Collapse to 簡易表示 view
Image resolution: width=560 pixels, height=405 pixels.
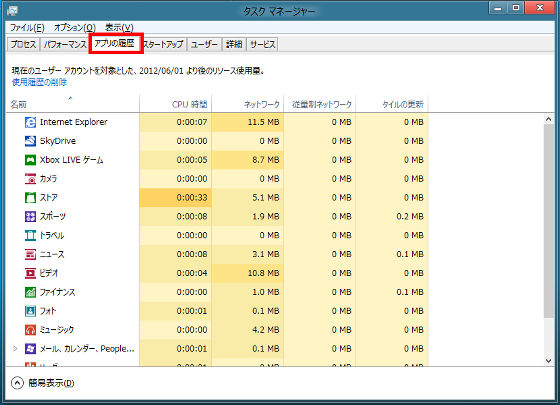(43, 383)
